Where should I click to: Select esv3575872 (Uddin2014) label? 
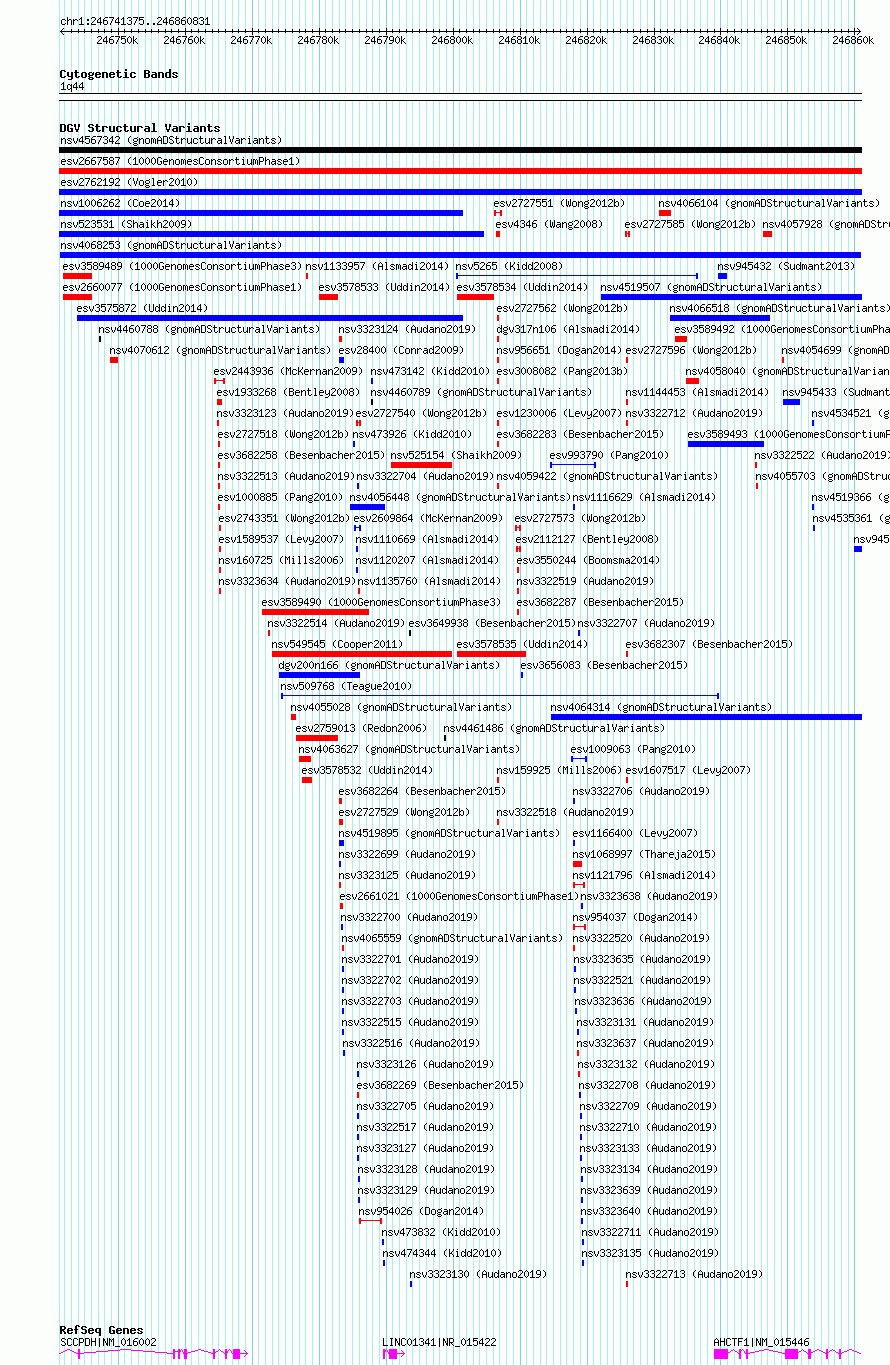click(143, 308)
